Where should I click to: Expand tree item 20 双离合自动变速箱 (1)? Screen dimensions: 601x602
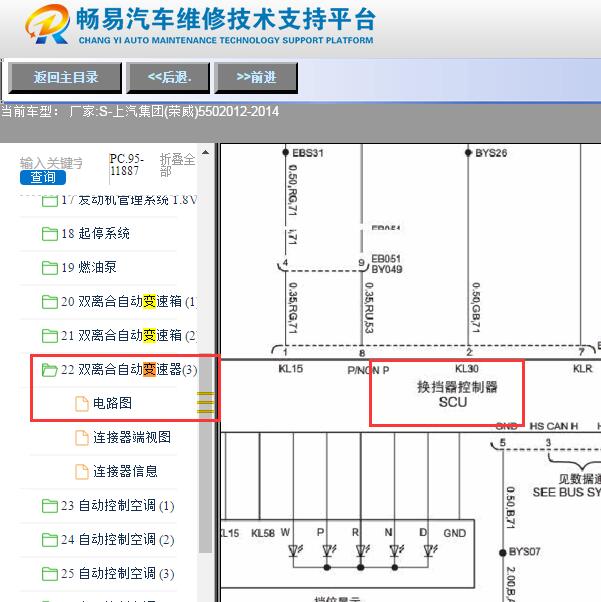tap(129, 301)
